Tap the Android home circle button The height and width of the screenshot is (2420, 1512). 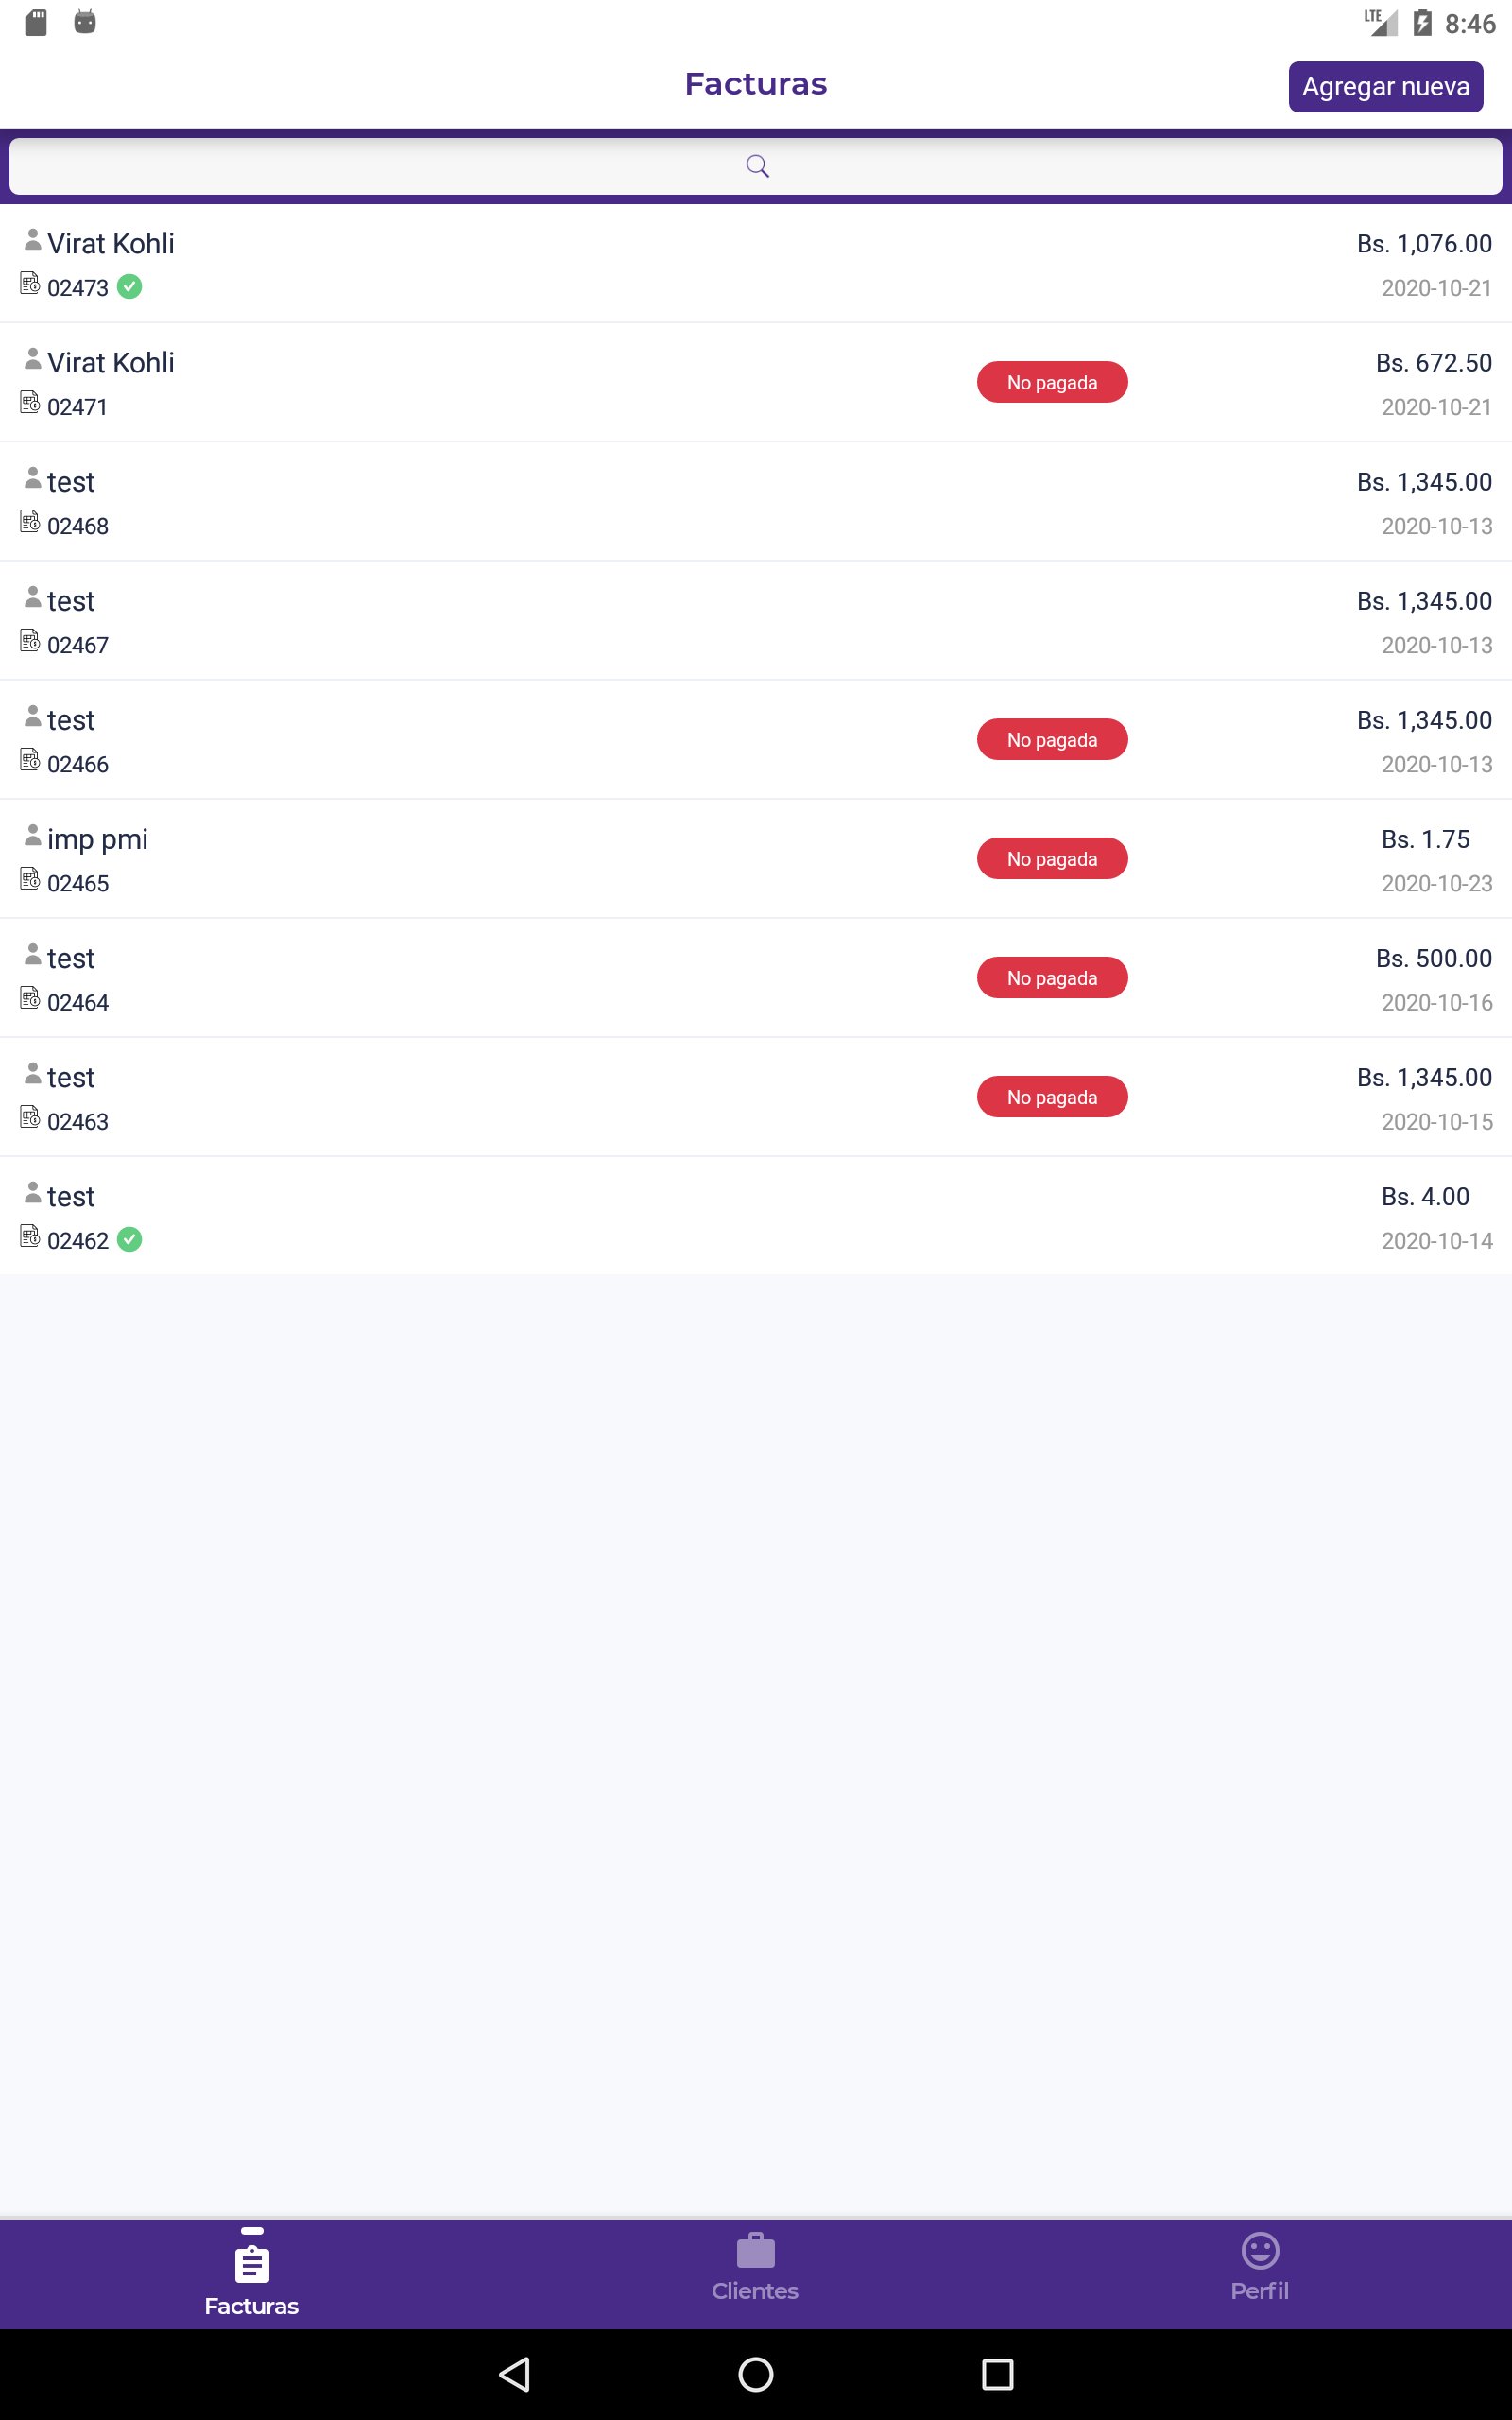click(x=755, y=2374)
